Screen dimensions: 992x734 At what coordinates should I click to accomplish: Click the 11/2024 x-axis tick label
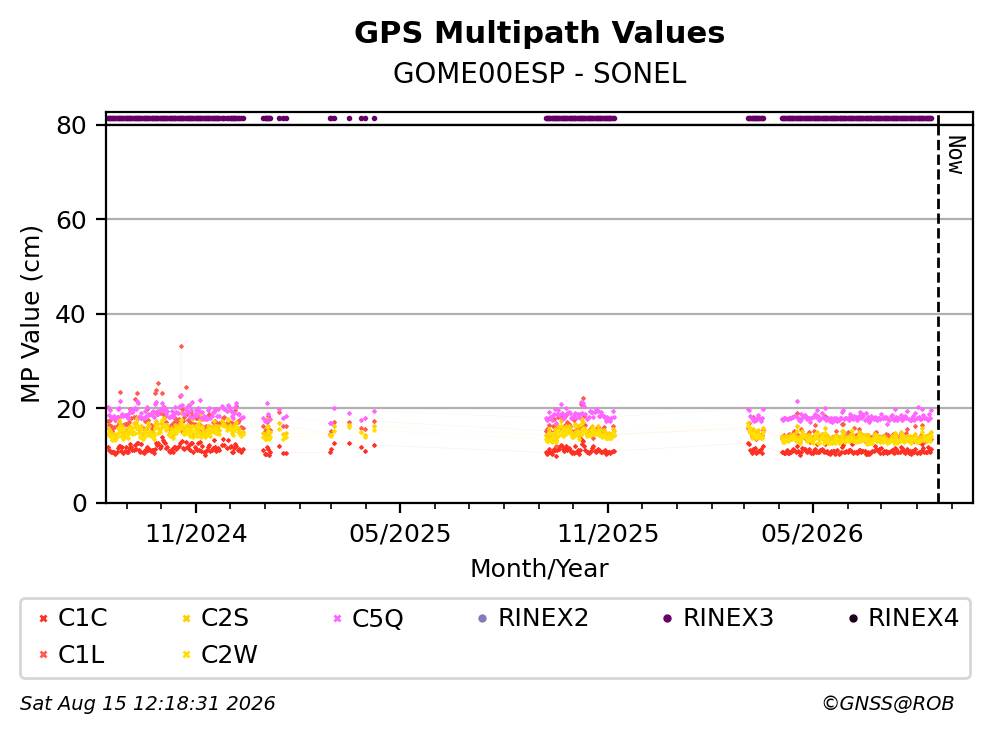(196, 534)
